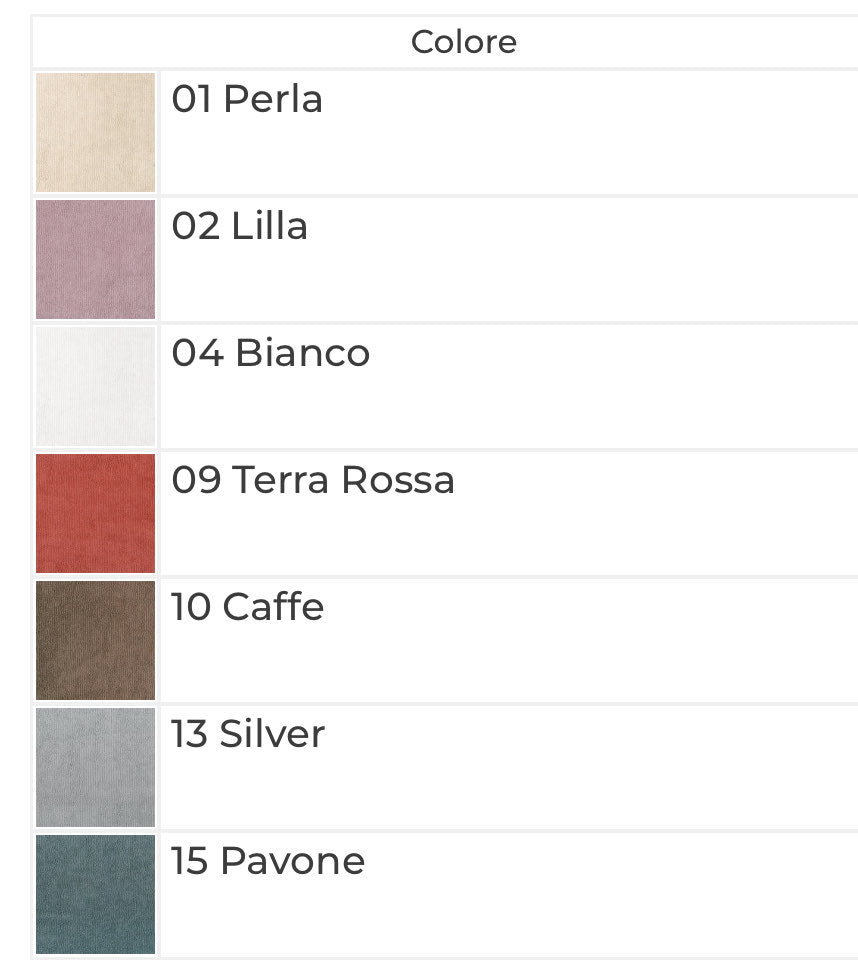The image size is (858, 966).
Task: Pick the 04 Bianco white swatch
Action: point(95,386)
